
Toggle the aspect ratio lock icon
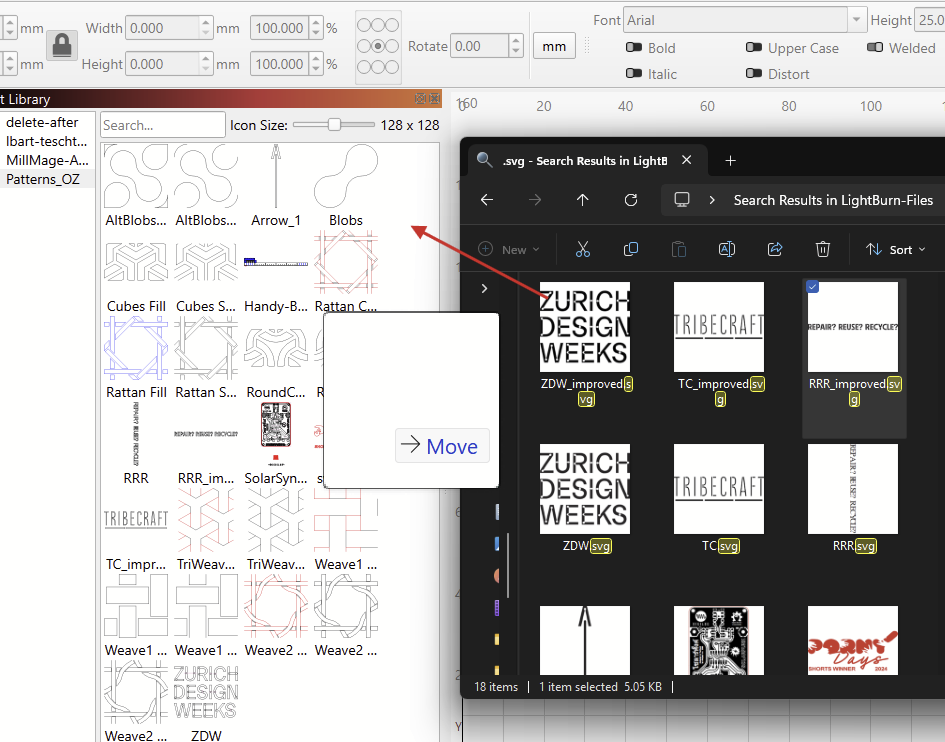(x=62, y=45)
